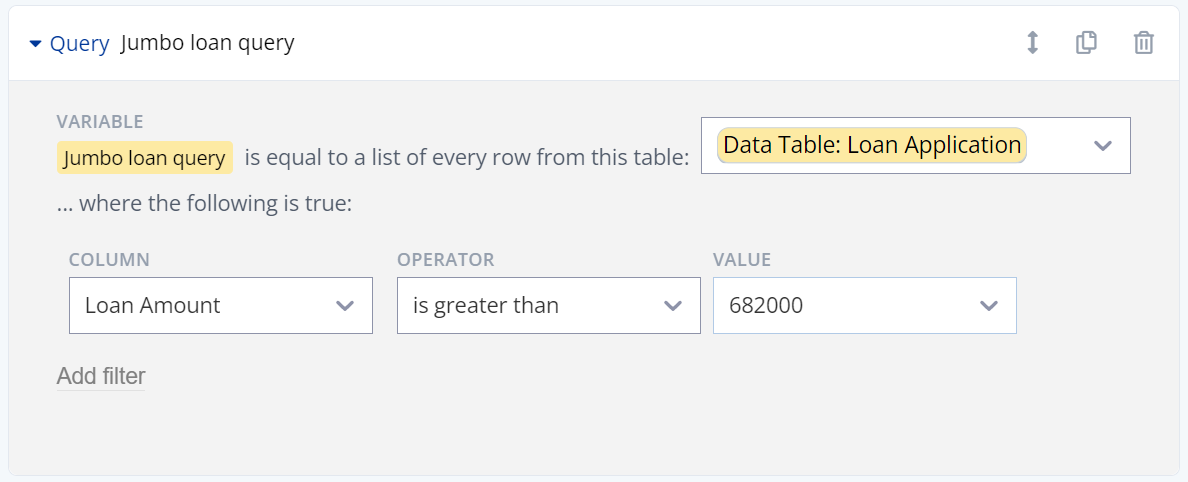The height and width of the screenshot is (482, 1188).
Task: Duplicate the Jumbo loan query block
Action: (x=1086, y=43)
